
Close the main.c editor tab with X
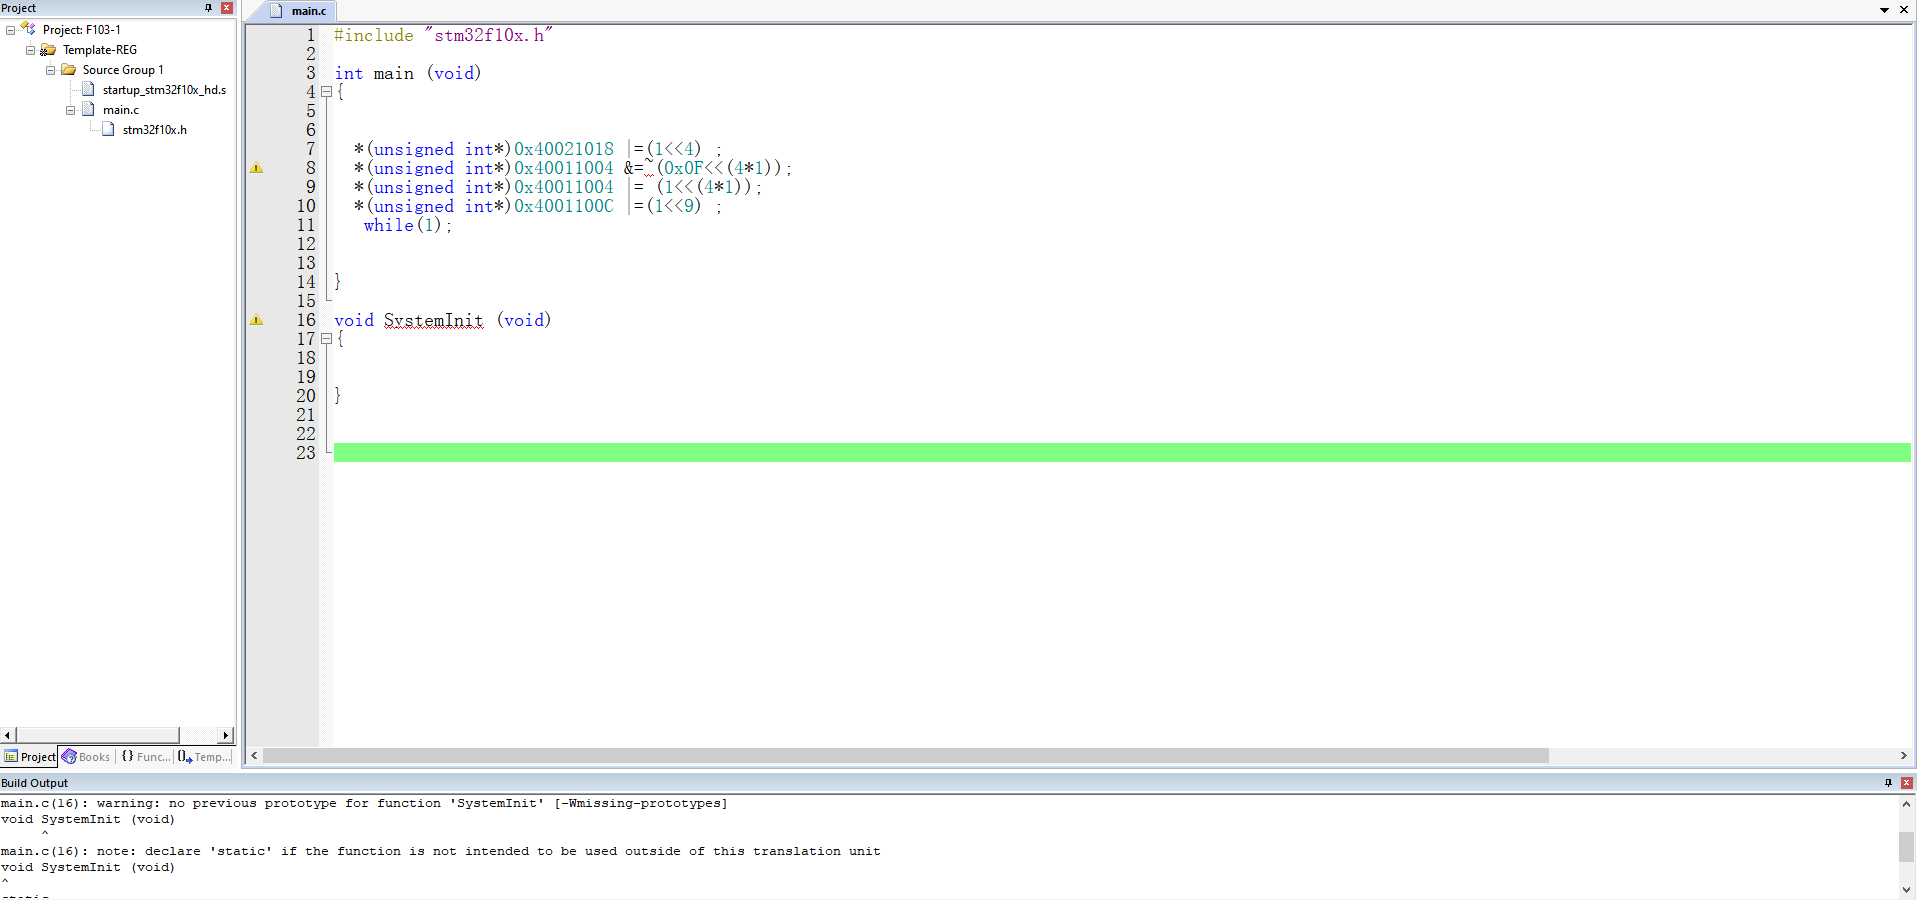[x=1903, y=10]
